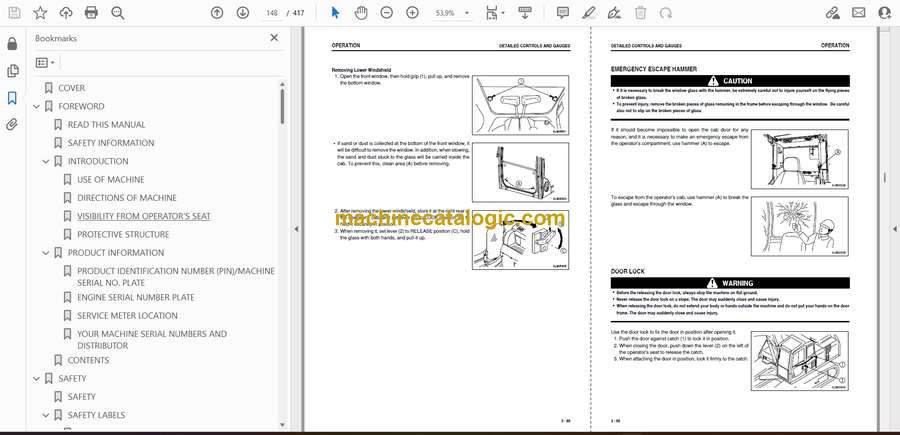Click the EMERGENCY ESCAPE HAMMER heading
This screenshot has height=435, width=900.
654,69
